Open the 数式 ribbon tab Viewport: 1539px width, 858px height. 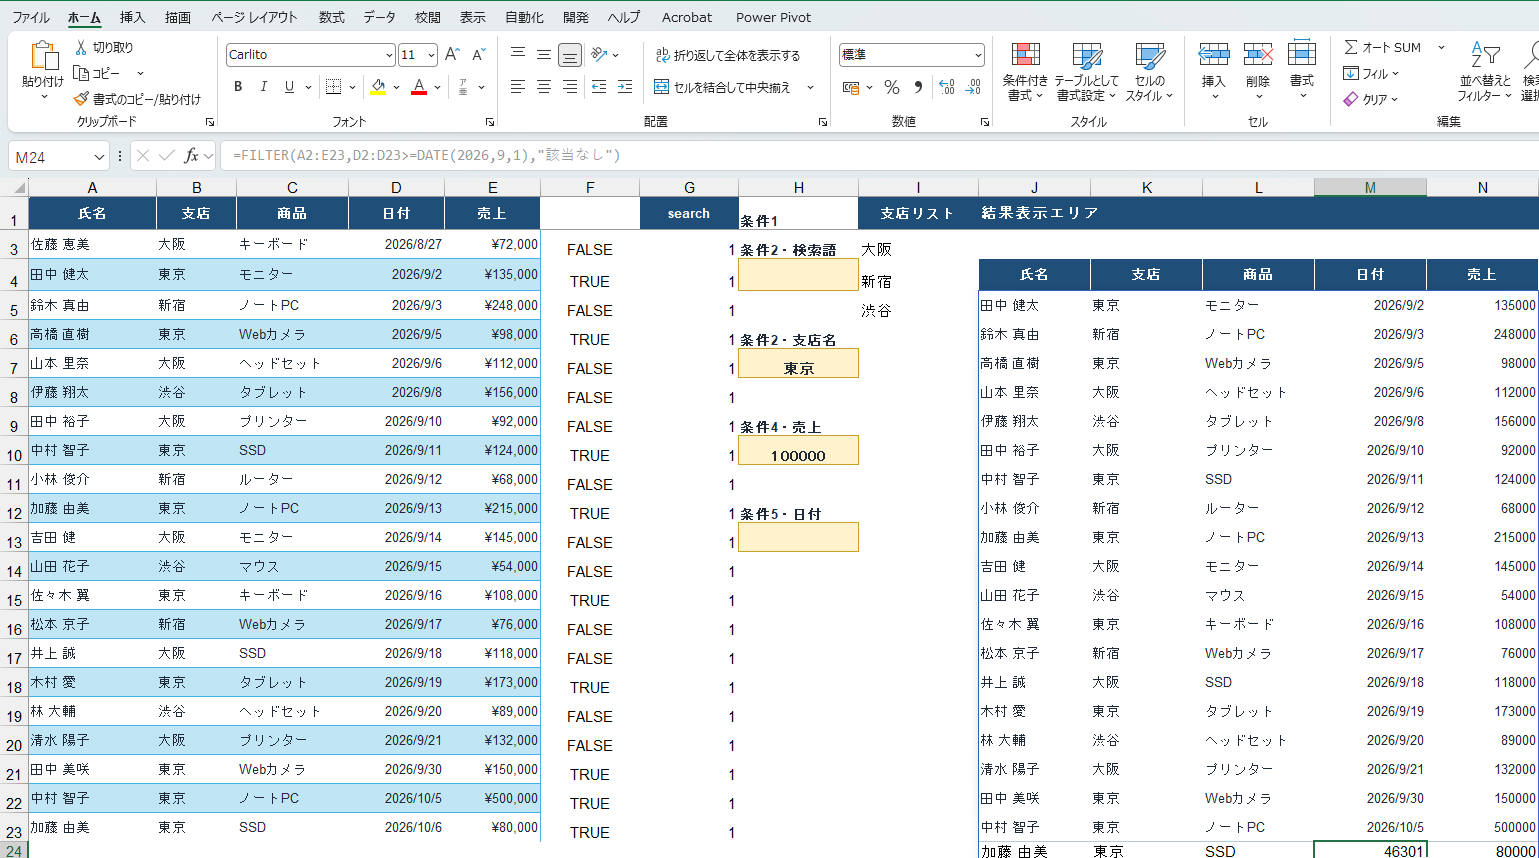[331, 17]
